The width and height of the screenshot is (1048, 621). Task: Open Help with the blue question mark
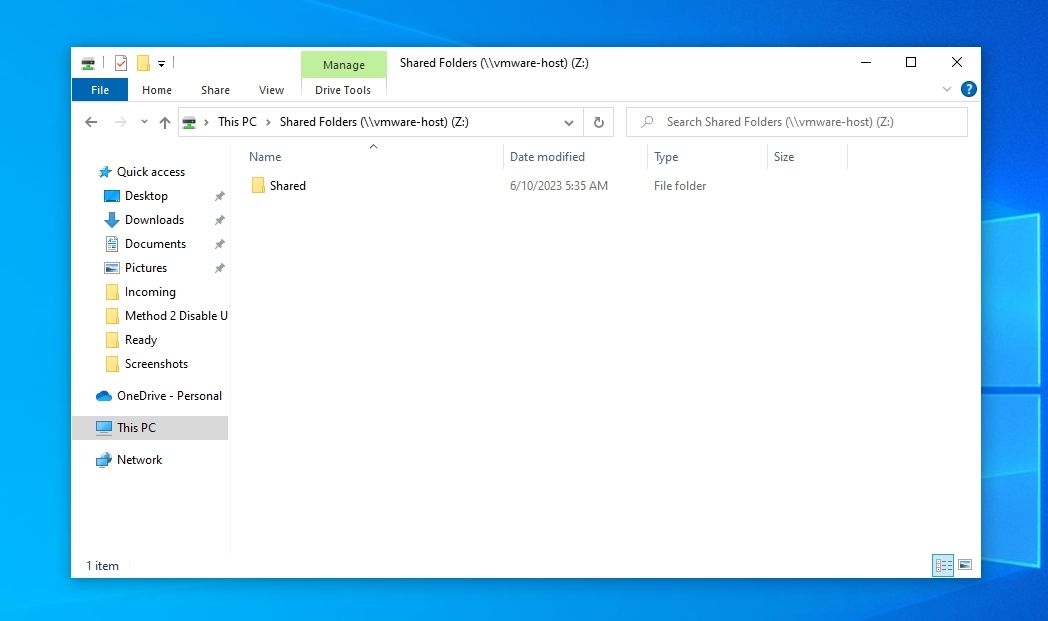[968, 89]
